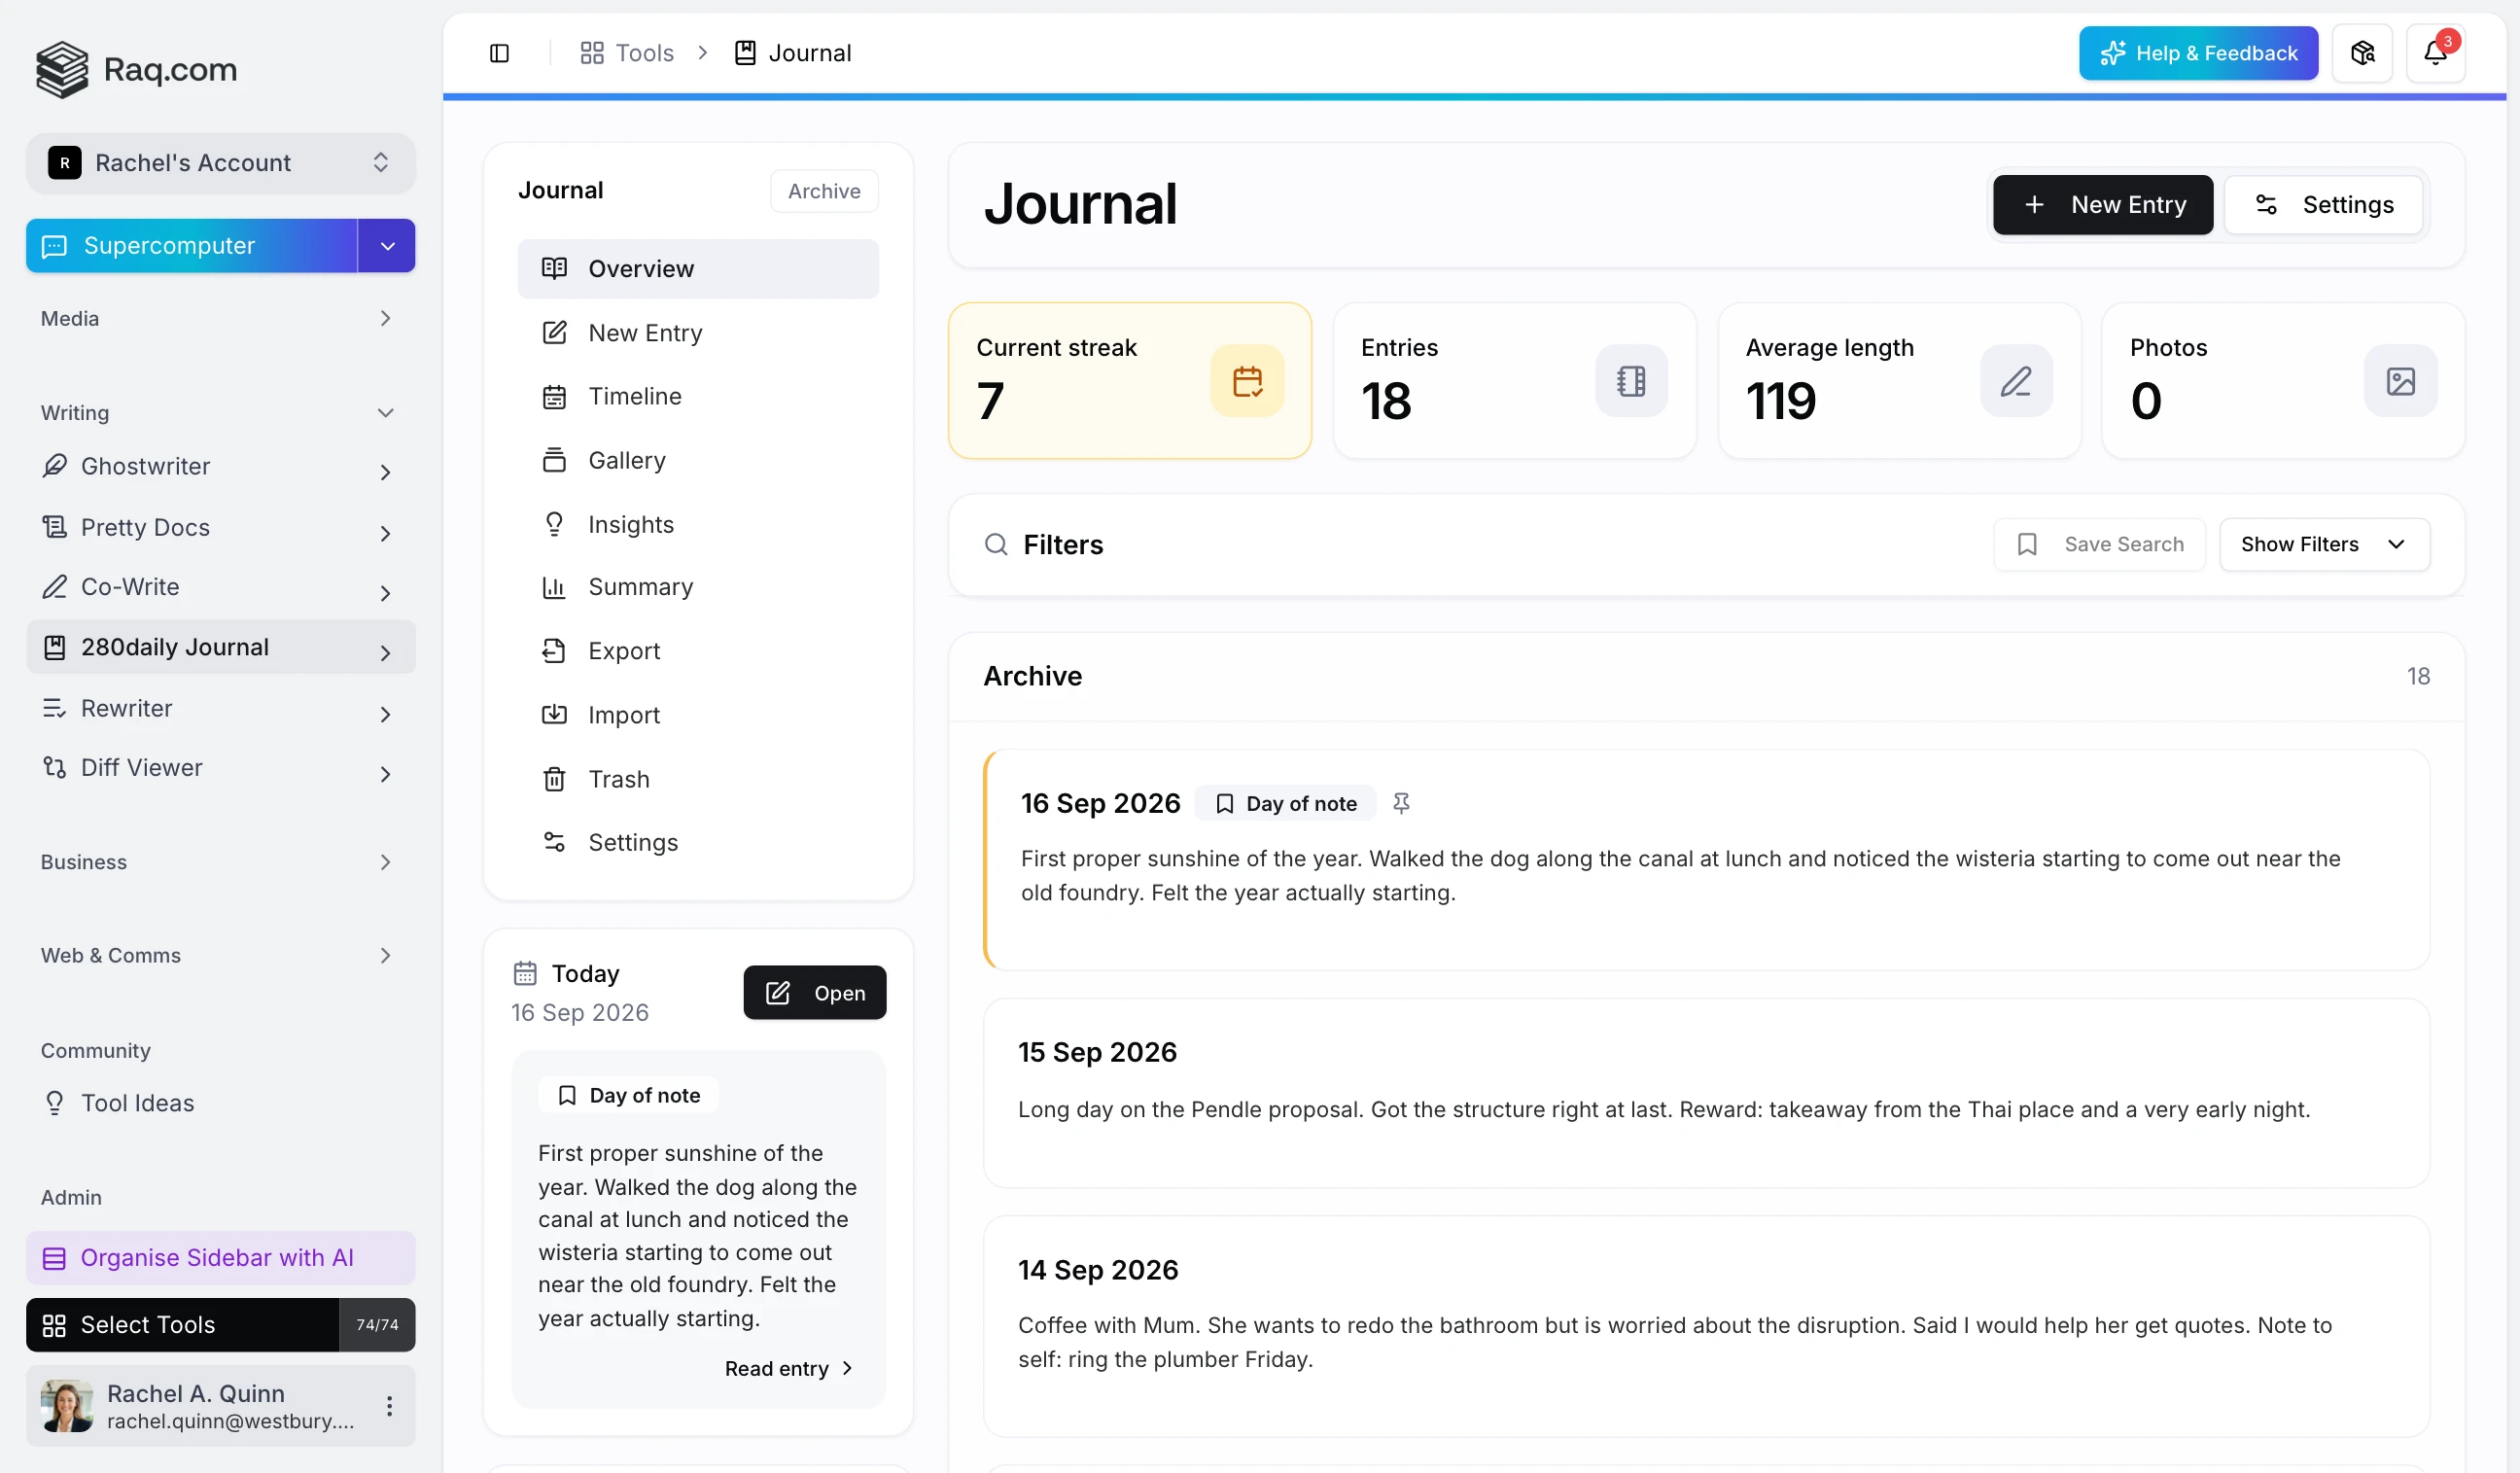Open the Summary page
2520x1473 pixels.
698,587
